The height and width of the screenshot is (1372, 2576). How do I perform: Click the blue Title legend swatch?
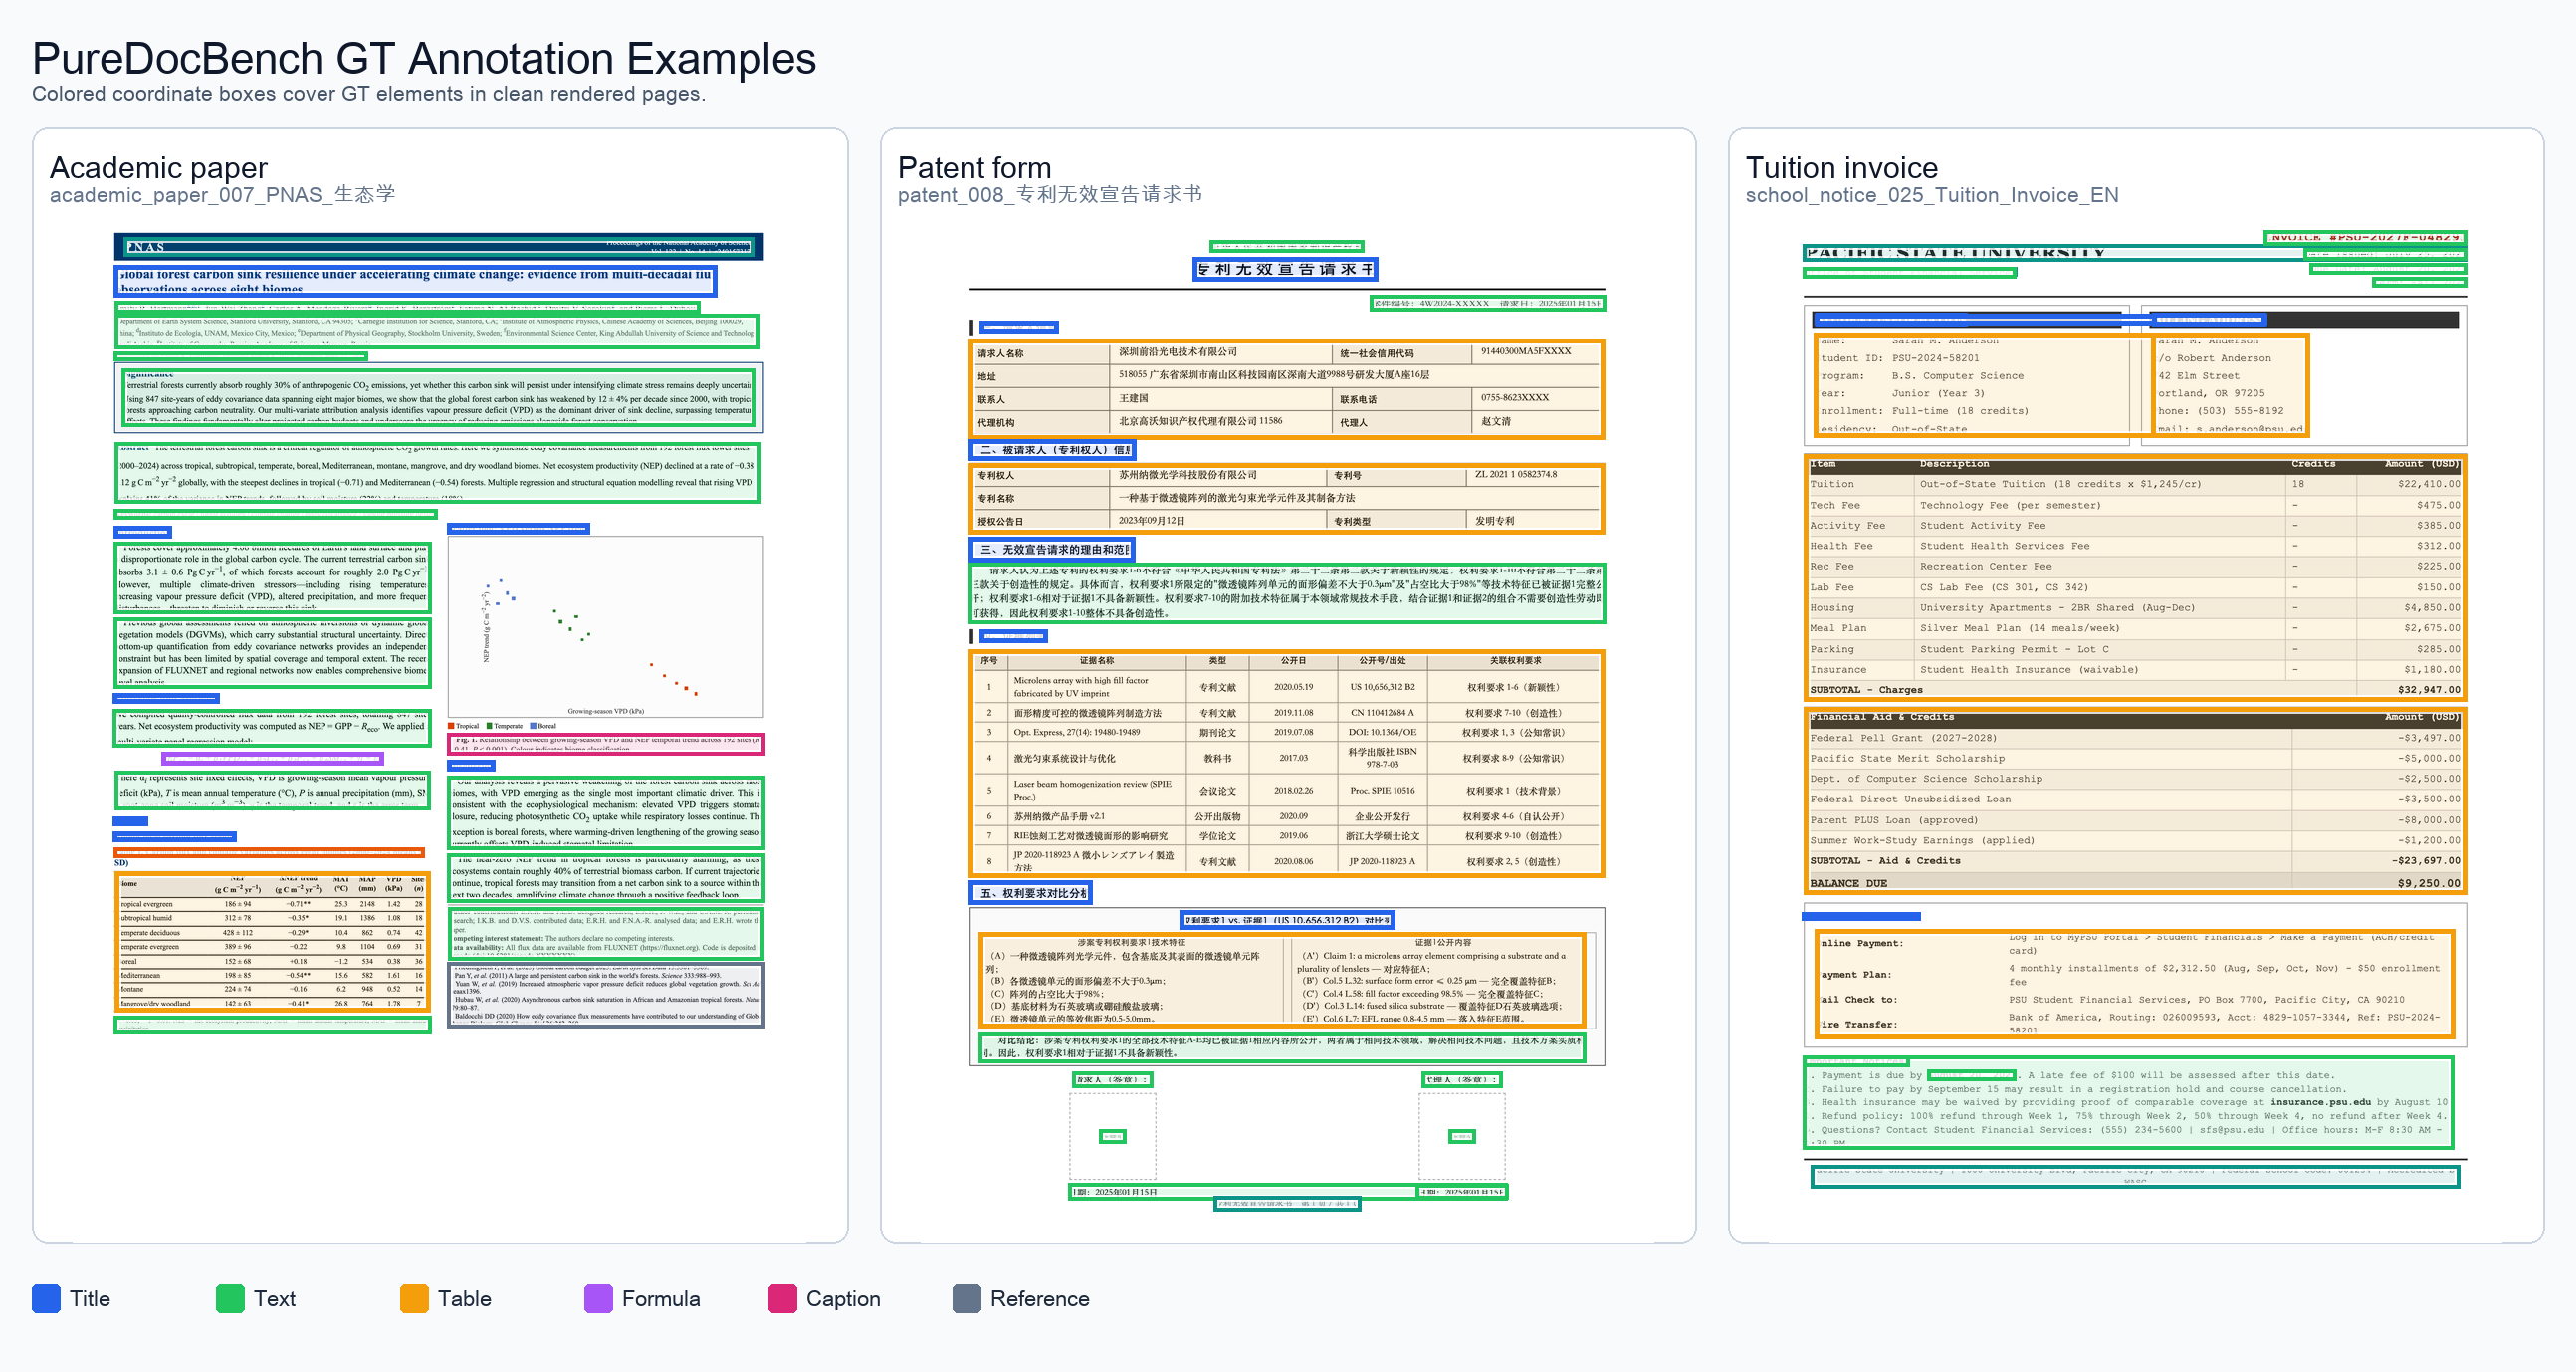click(46, 1298)
